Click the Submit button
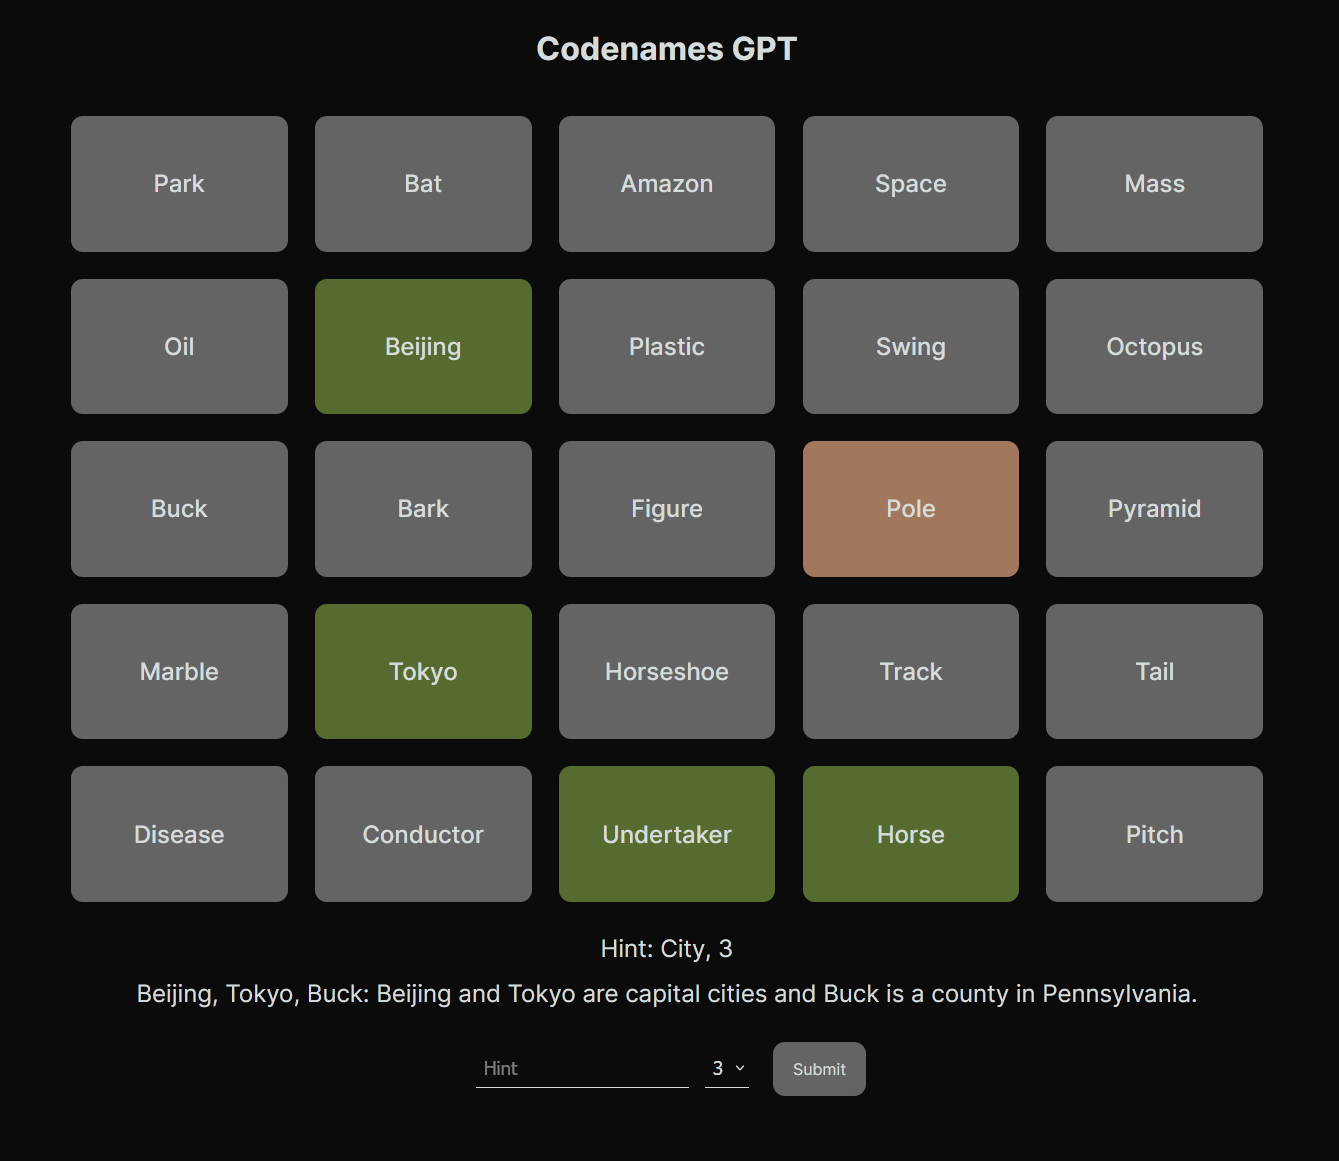Viewport: 1339px width, 1161px height. 819,1069
